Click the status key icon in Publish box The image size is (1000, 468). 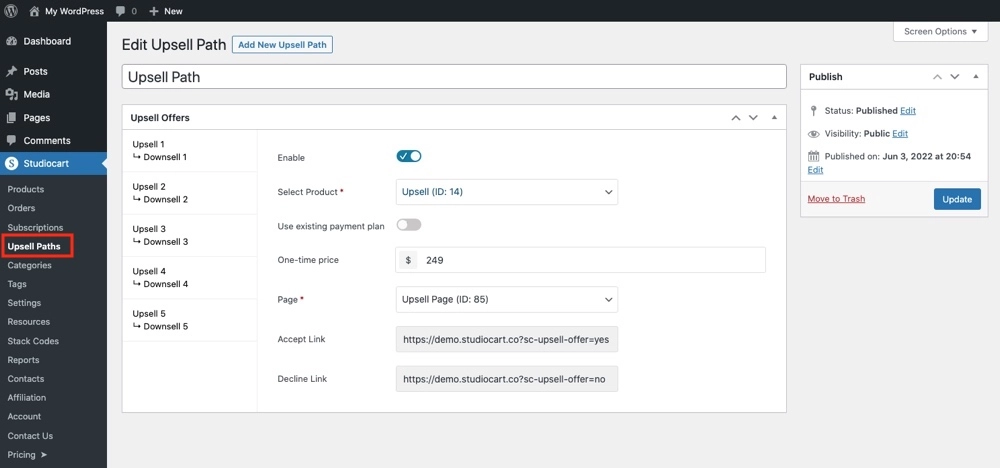click(x=813, y=111)
